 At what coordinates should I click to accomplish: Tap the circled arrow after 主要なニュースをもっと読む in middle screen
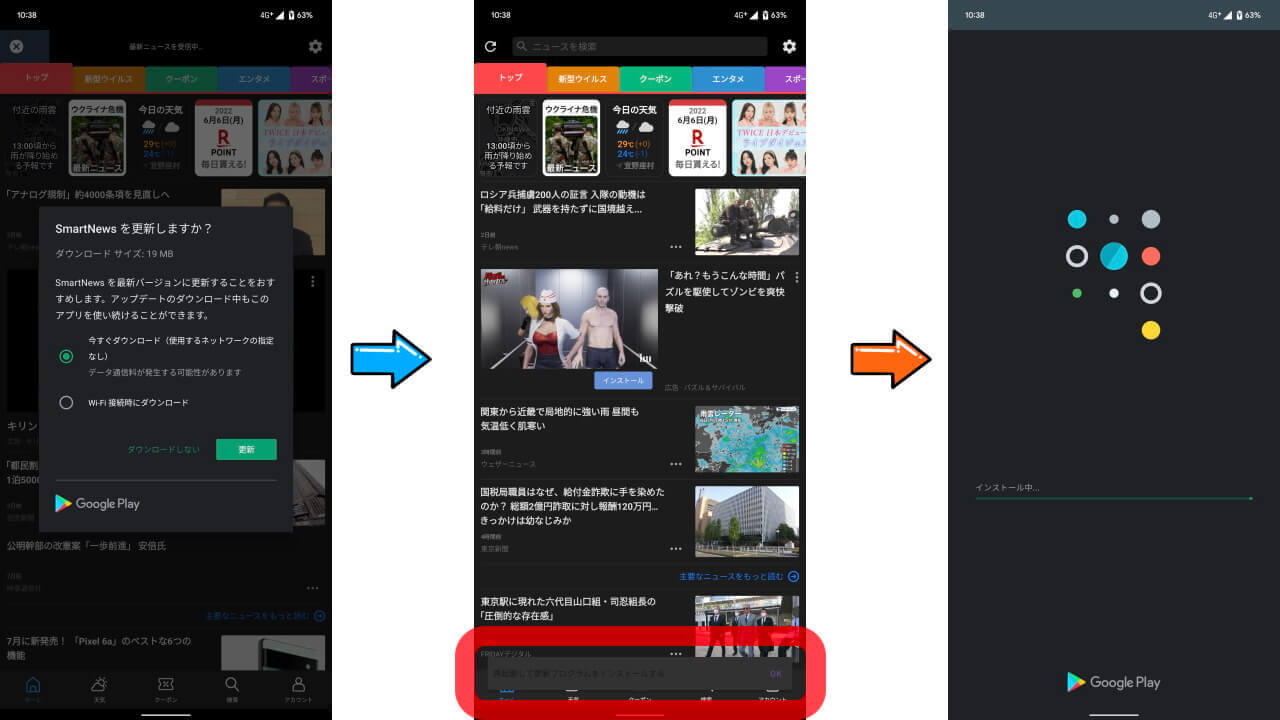(x=793, y=577)
